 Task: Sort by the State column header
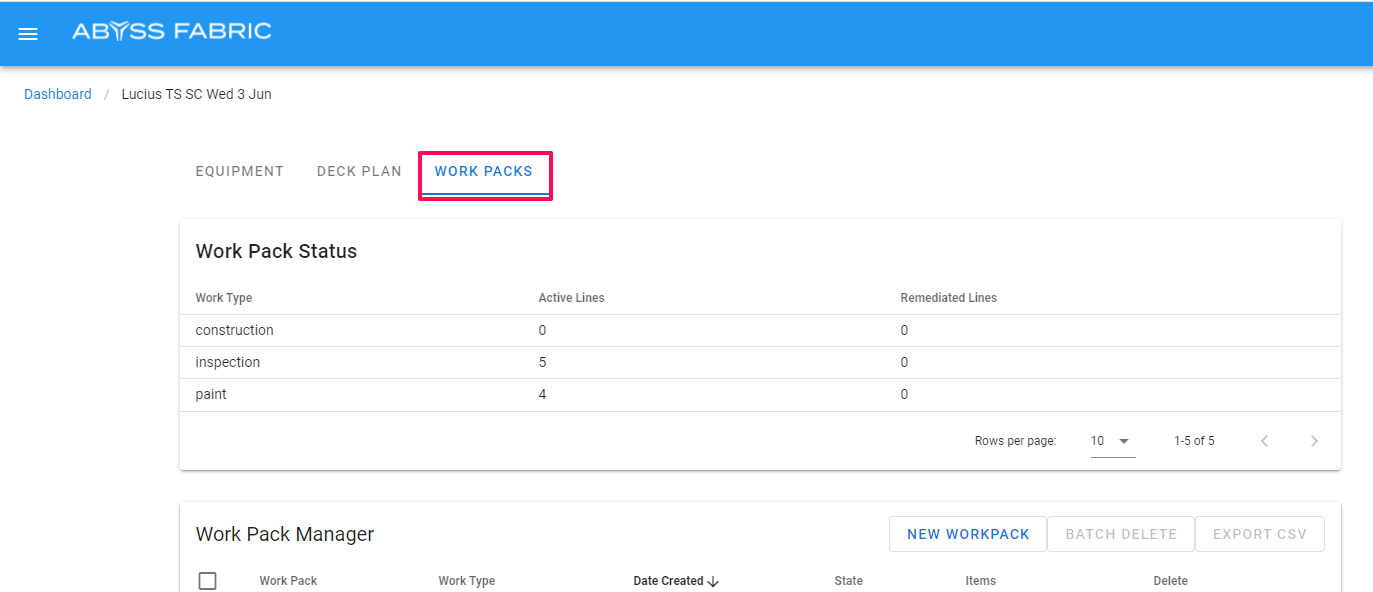coord(848,581)
